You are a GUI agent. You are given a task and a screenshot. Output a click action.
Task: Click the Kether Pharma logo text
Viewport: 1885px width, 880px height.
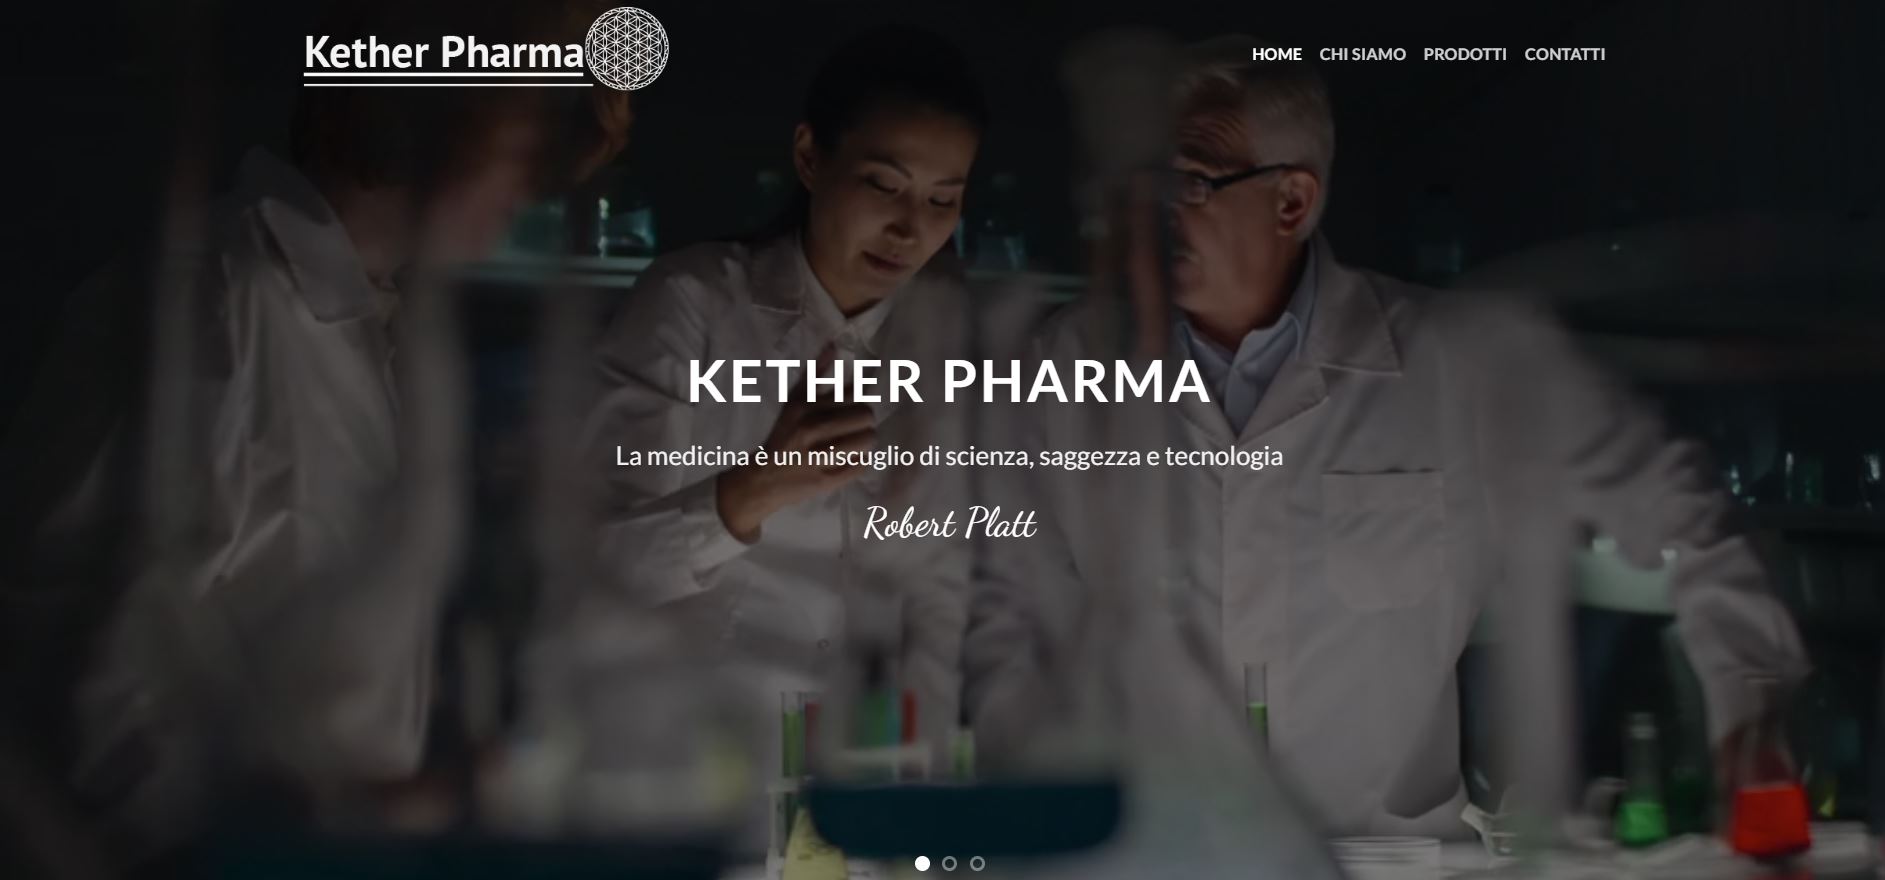(x=444, y=53)
